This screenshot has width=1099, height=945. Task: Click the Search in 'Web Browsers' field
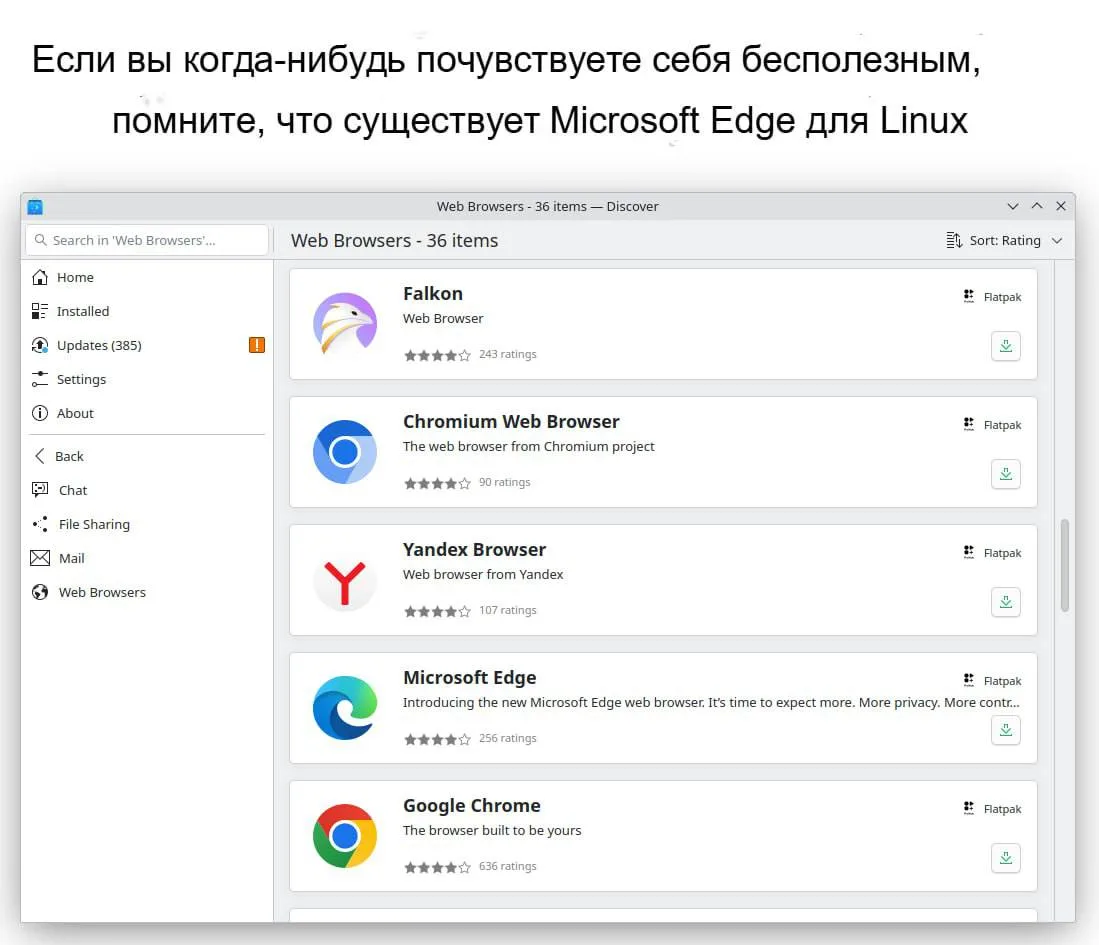point(147,240)
